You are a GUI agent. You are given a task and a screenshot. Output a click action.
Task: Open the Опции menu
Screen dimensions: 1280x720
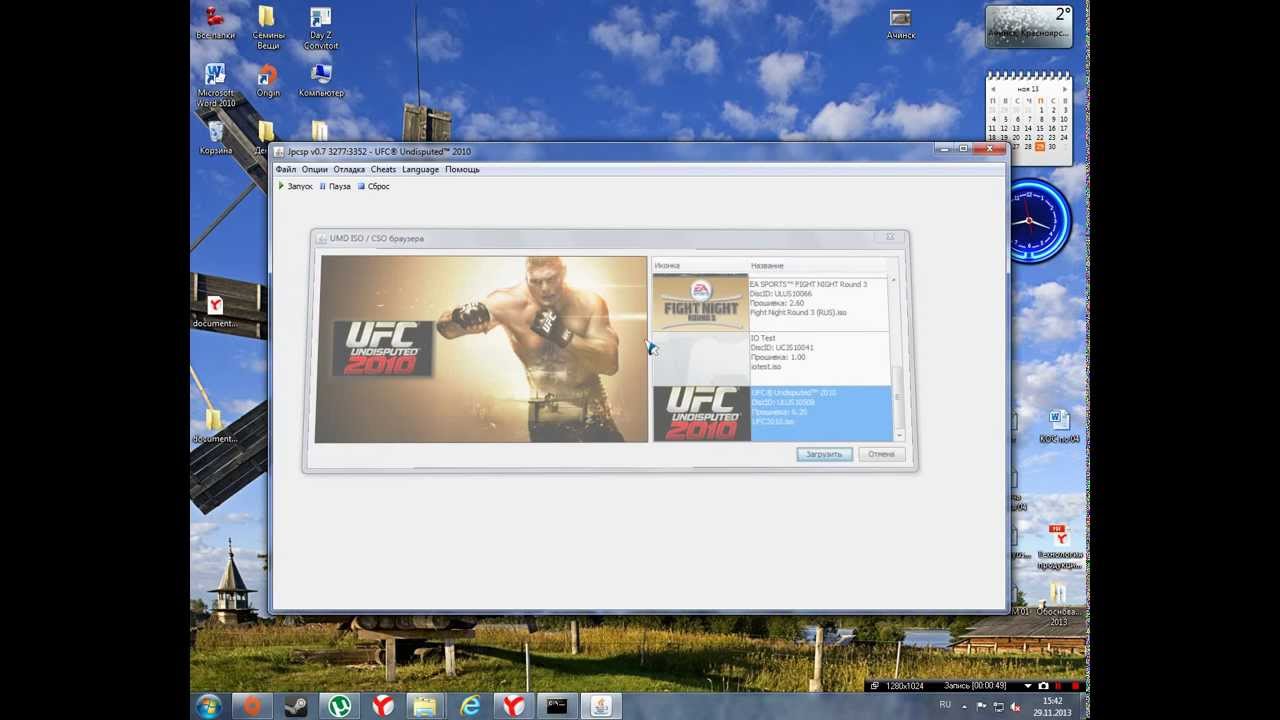(315, 169)
